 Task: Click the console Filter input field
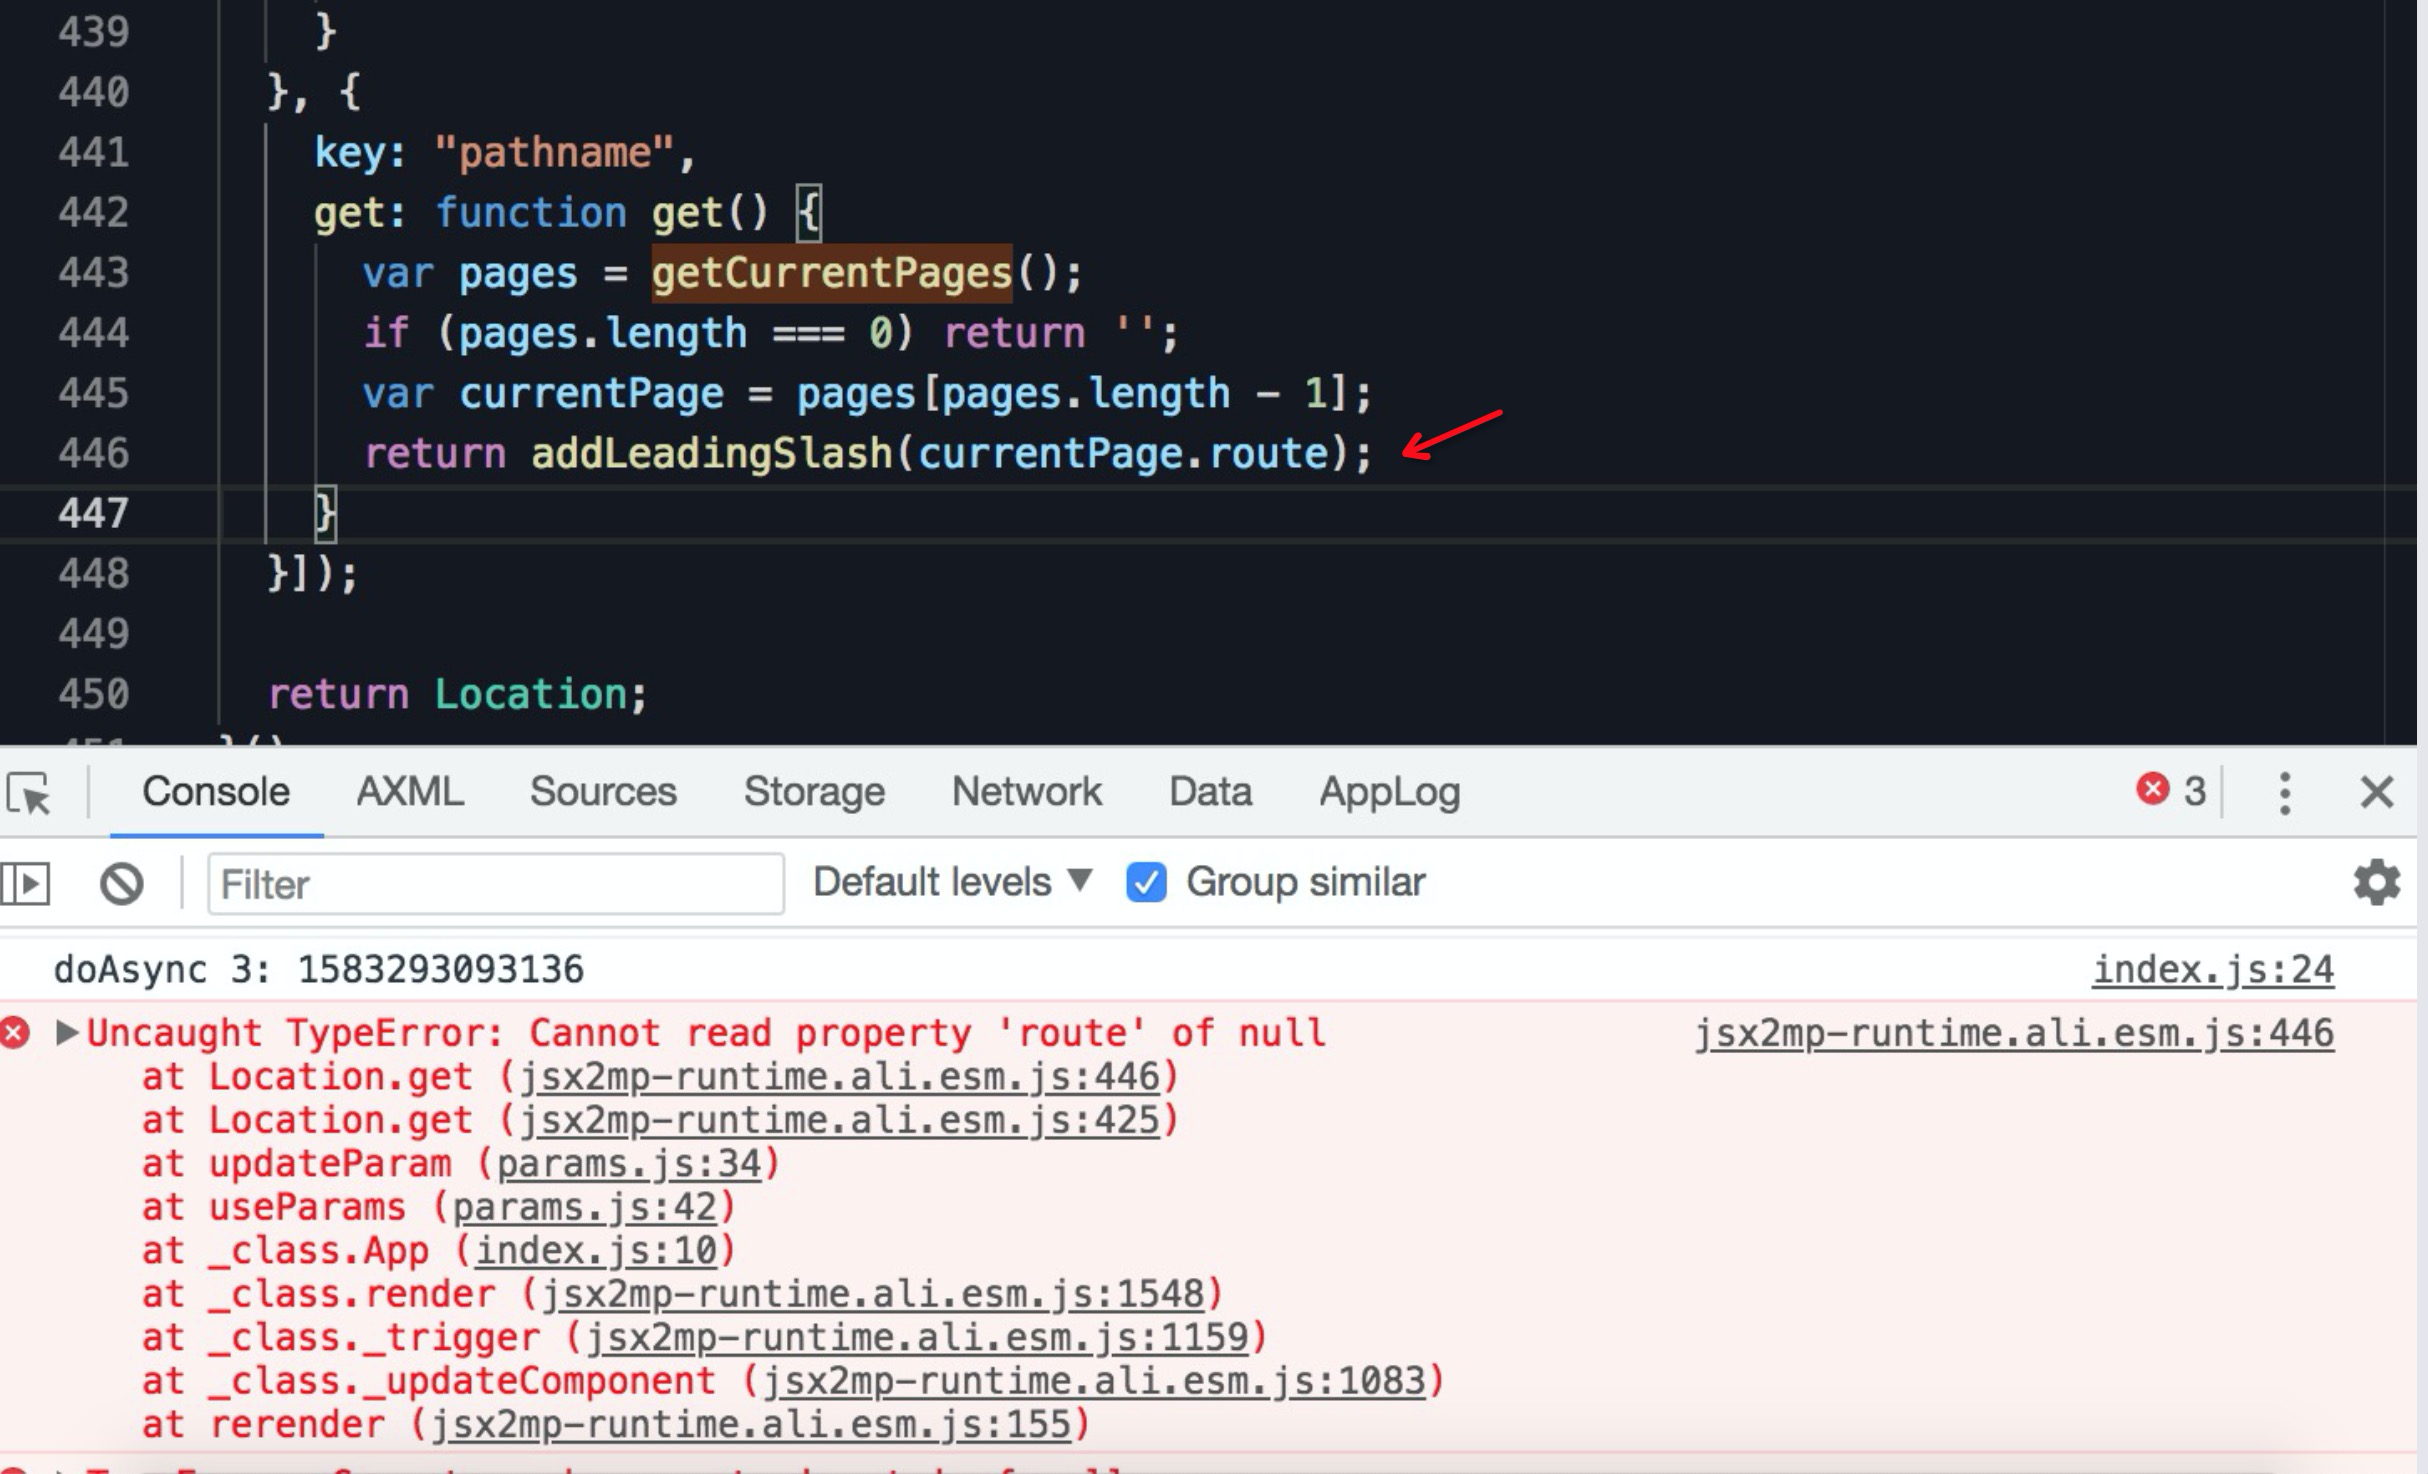tap(496, 884)
